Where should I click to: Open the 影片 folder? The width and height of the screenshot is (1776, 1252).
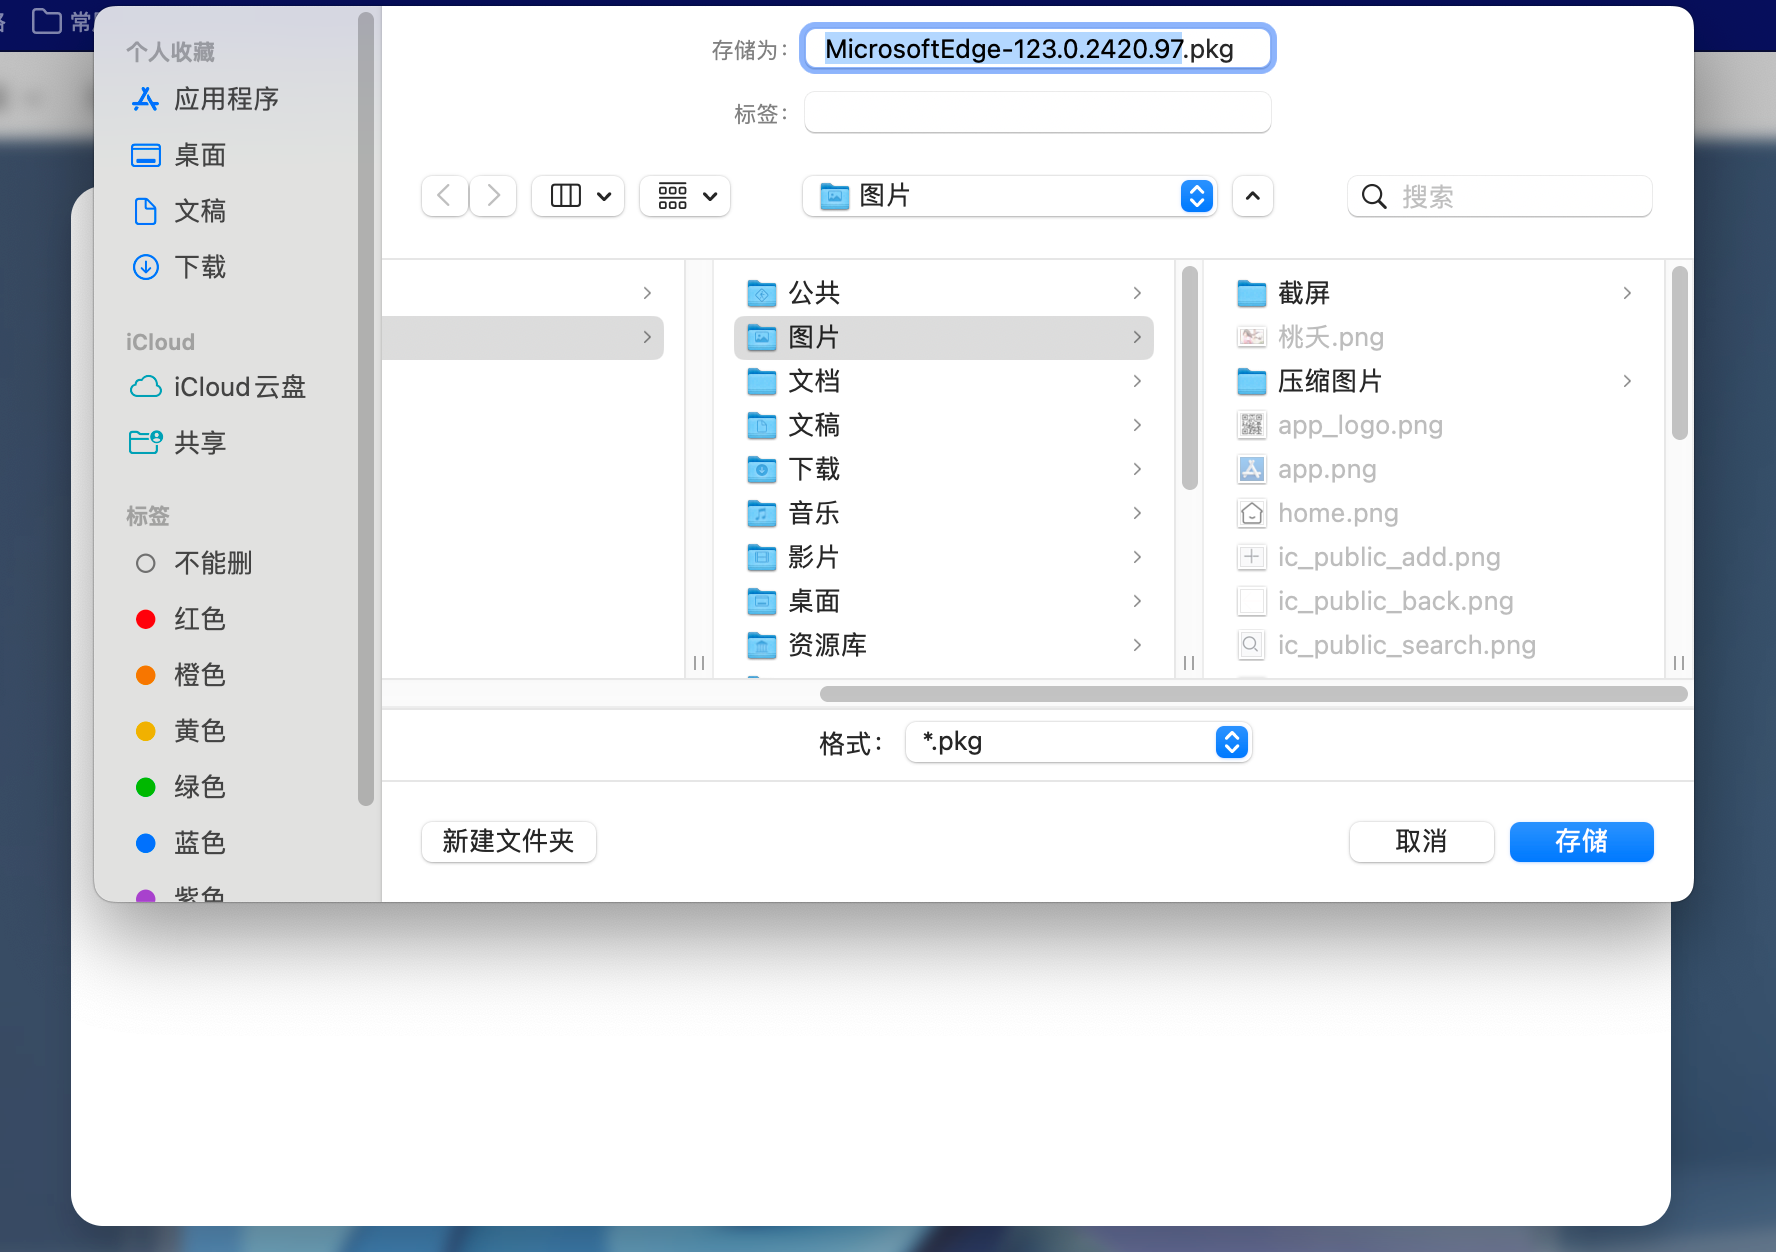coord(944,557)
